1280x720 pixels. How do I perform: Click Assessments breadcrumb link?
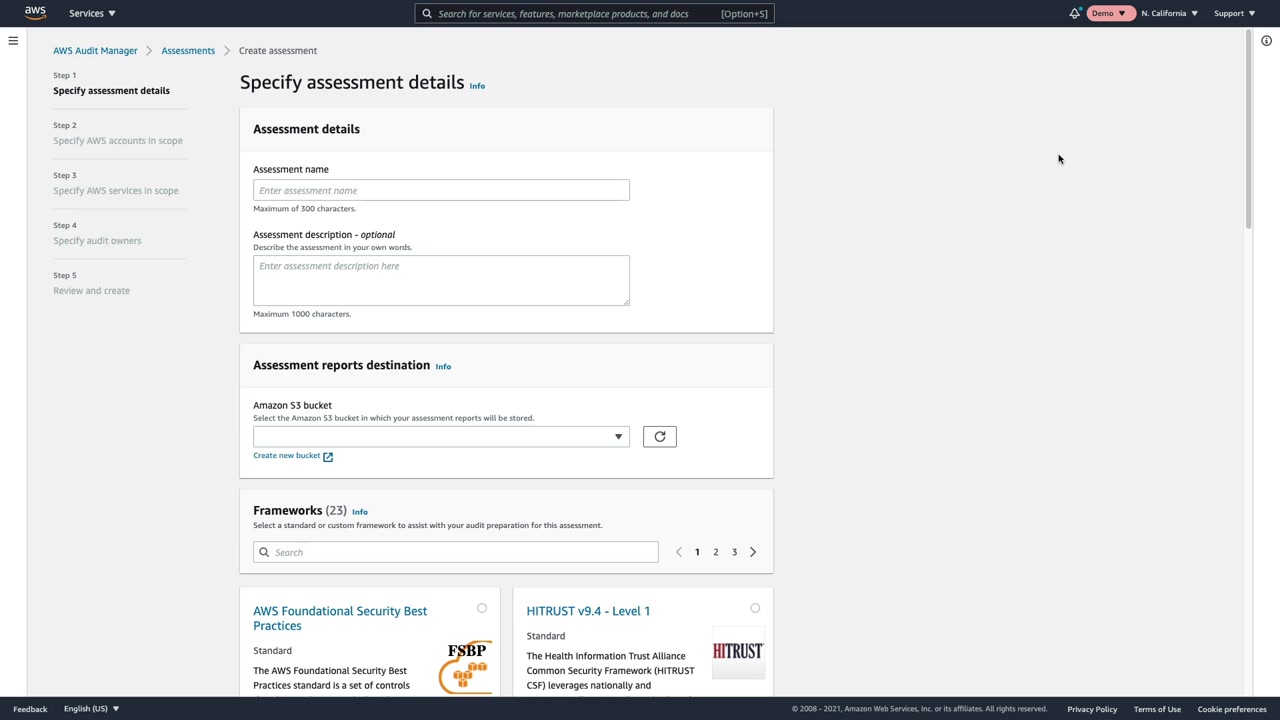point(188,51)
